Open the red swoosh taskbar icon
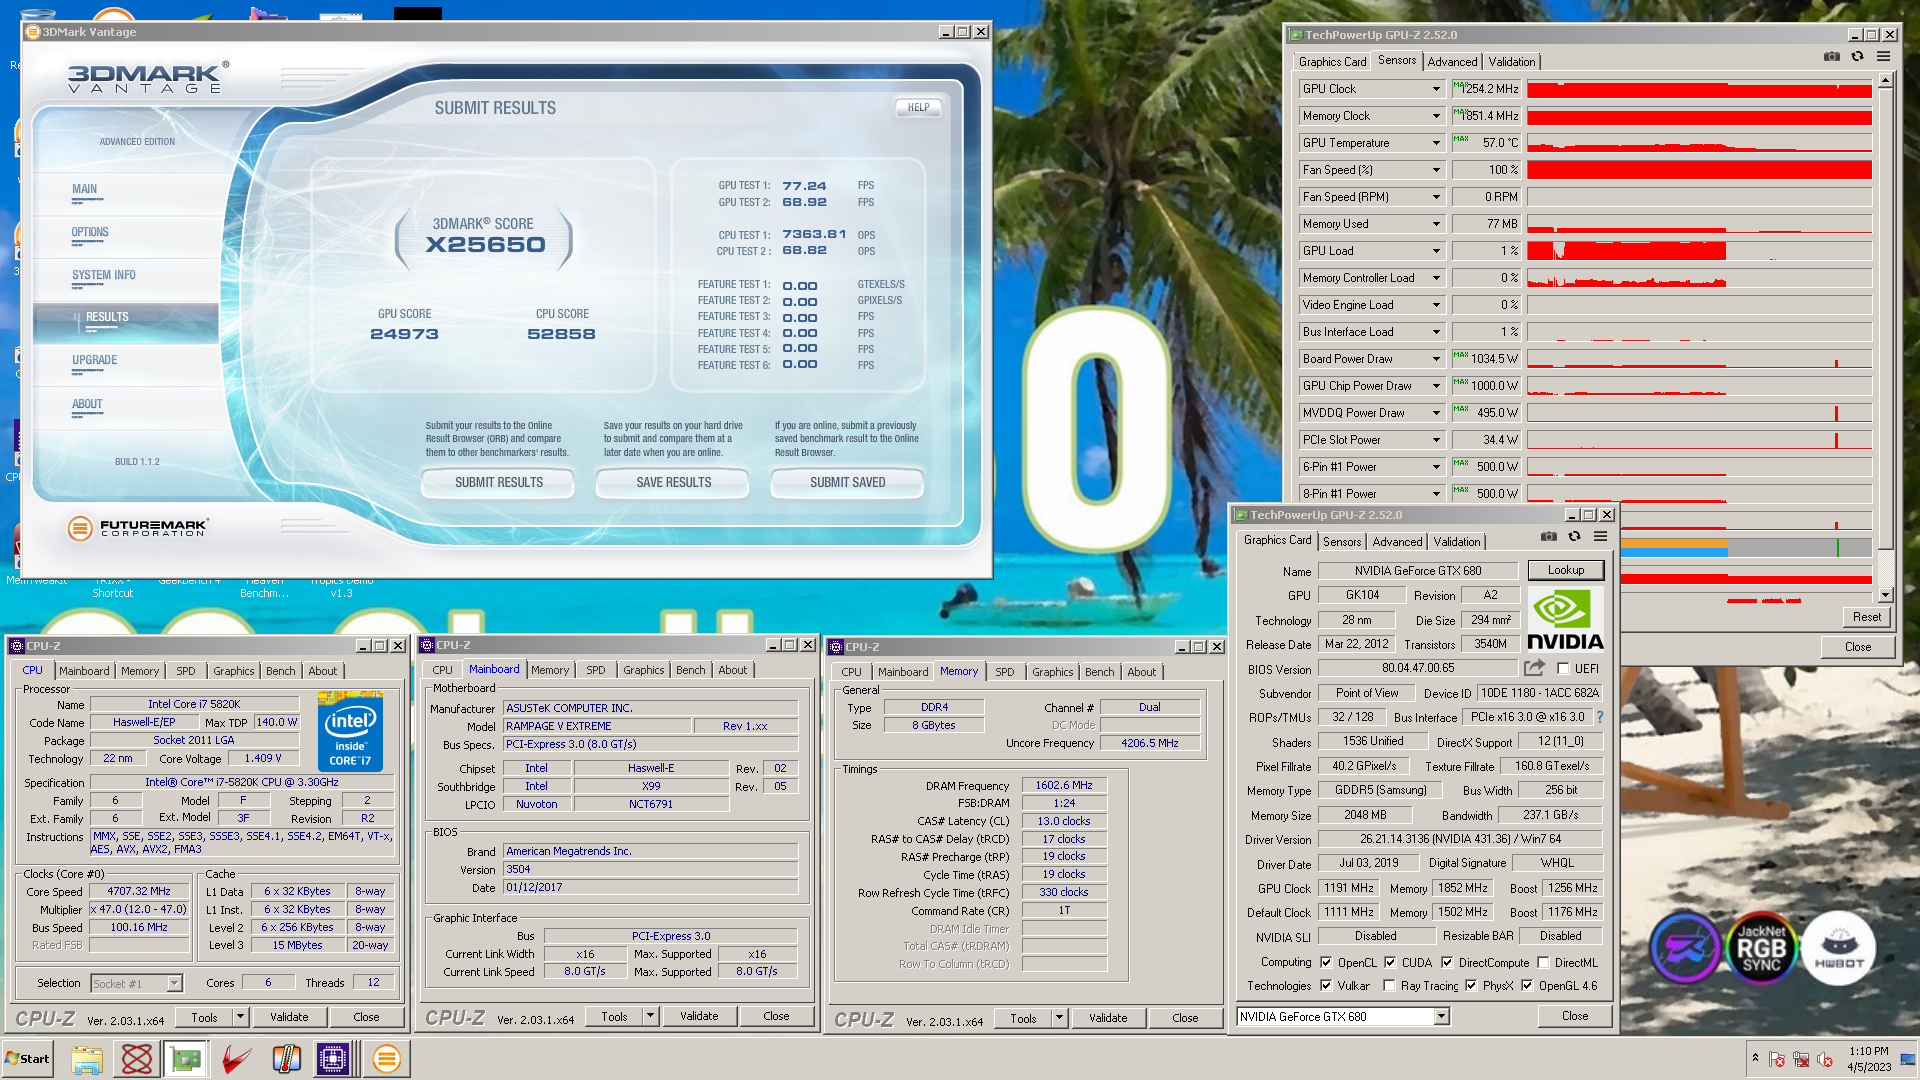The image size is (1920, 1080). [237, 1059]
